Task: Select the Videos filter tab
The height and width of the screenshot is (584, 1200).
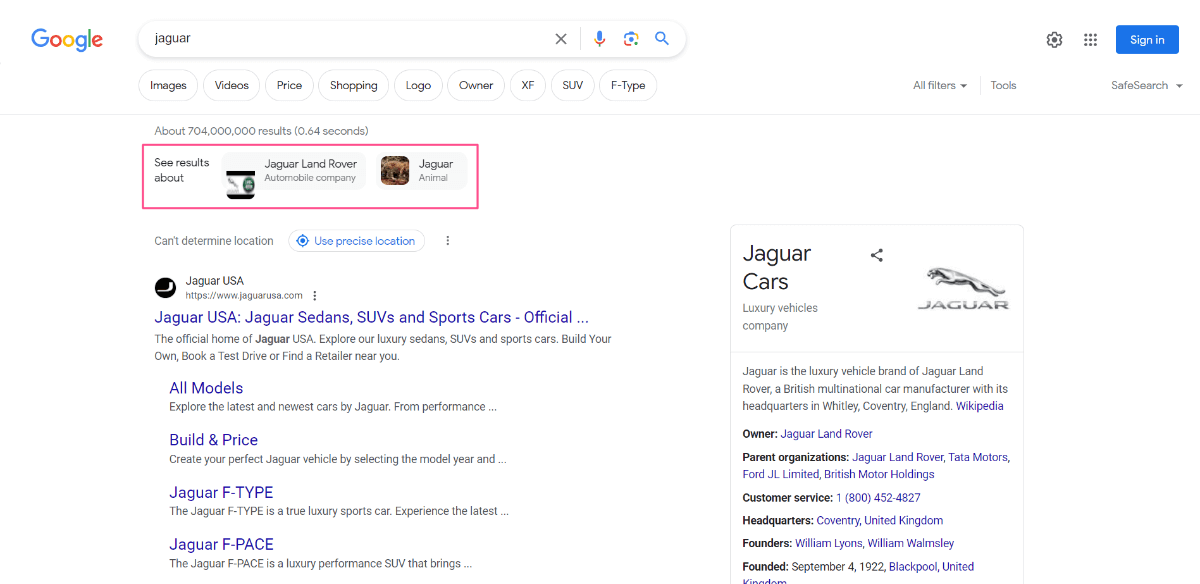Action: (232, 86)
